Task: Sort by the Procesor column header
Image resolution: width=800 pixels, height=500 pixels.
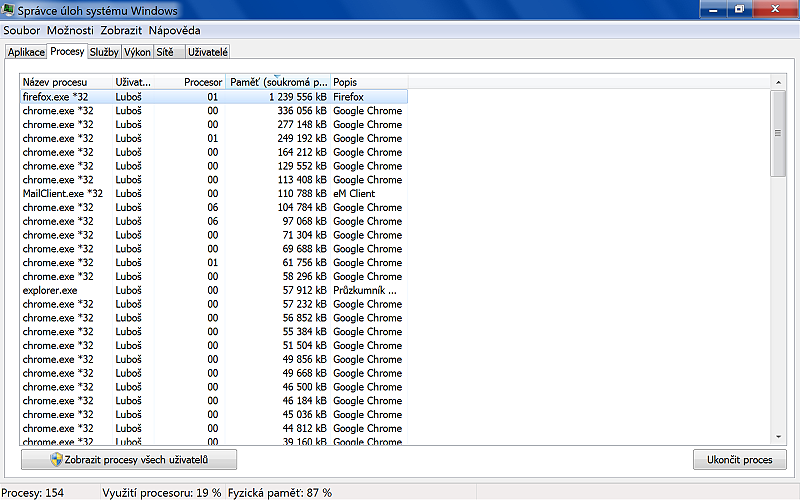Action: (202, 82)
